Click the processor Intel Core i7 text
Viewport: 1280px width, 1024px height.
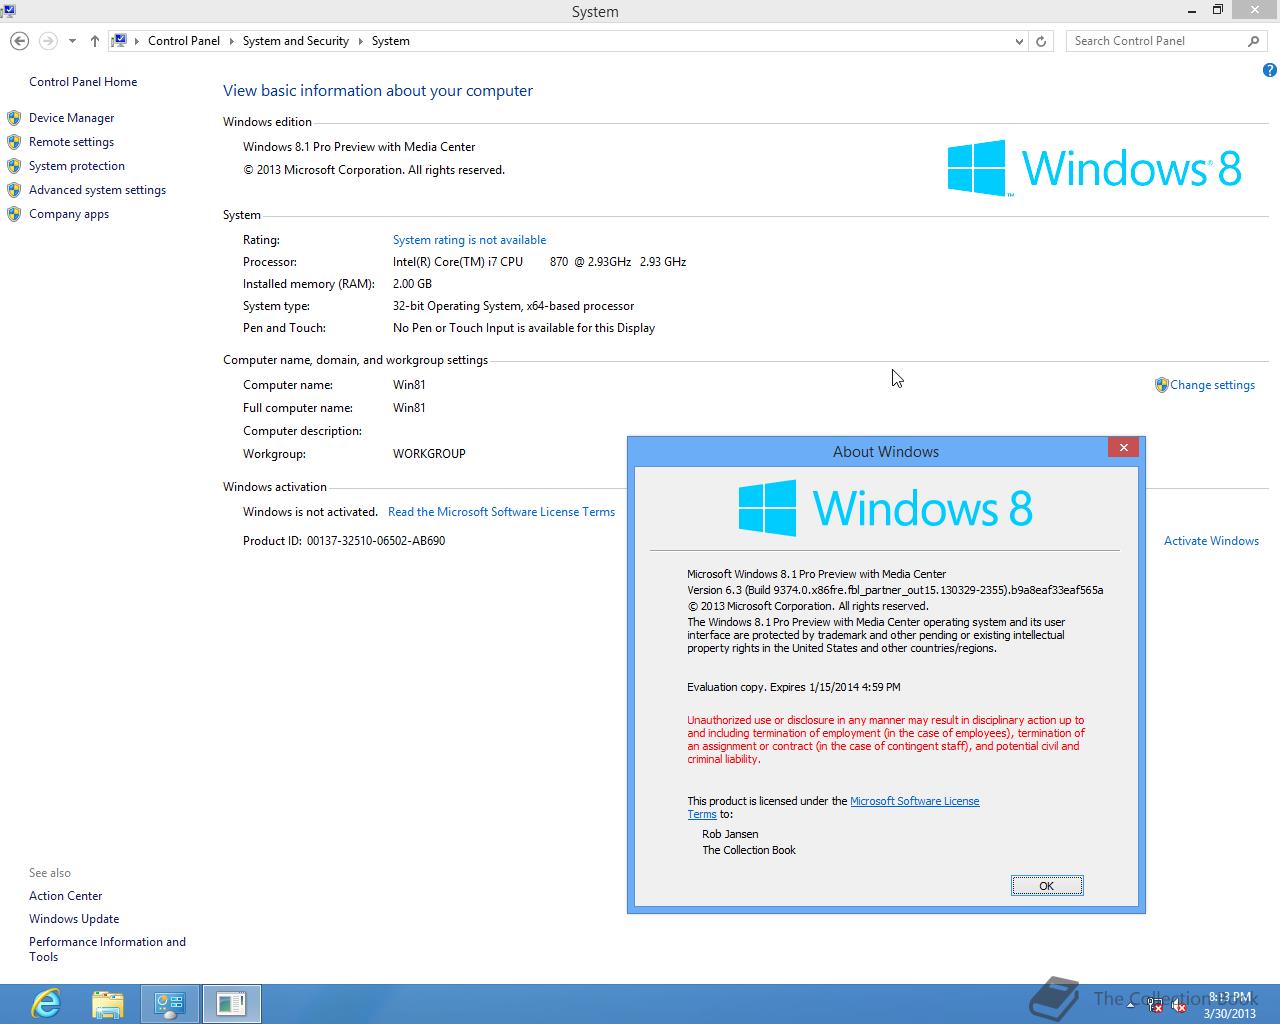pos(539,262)
